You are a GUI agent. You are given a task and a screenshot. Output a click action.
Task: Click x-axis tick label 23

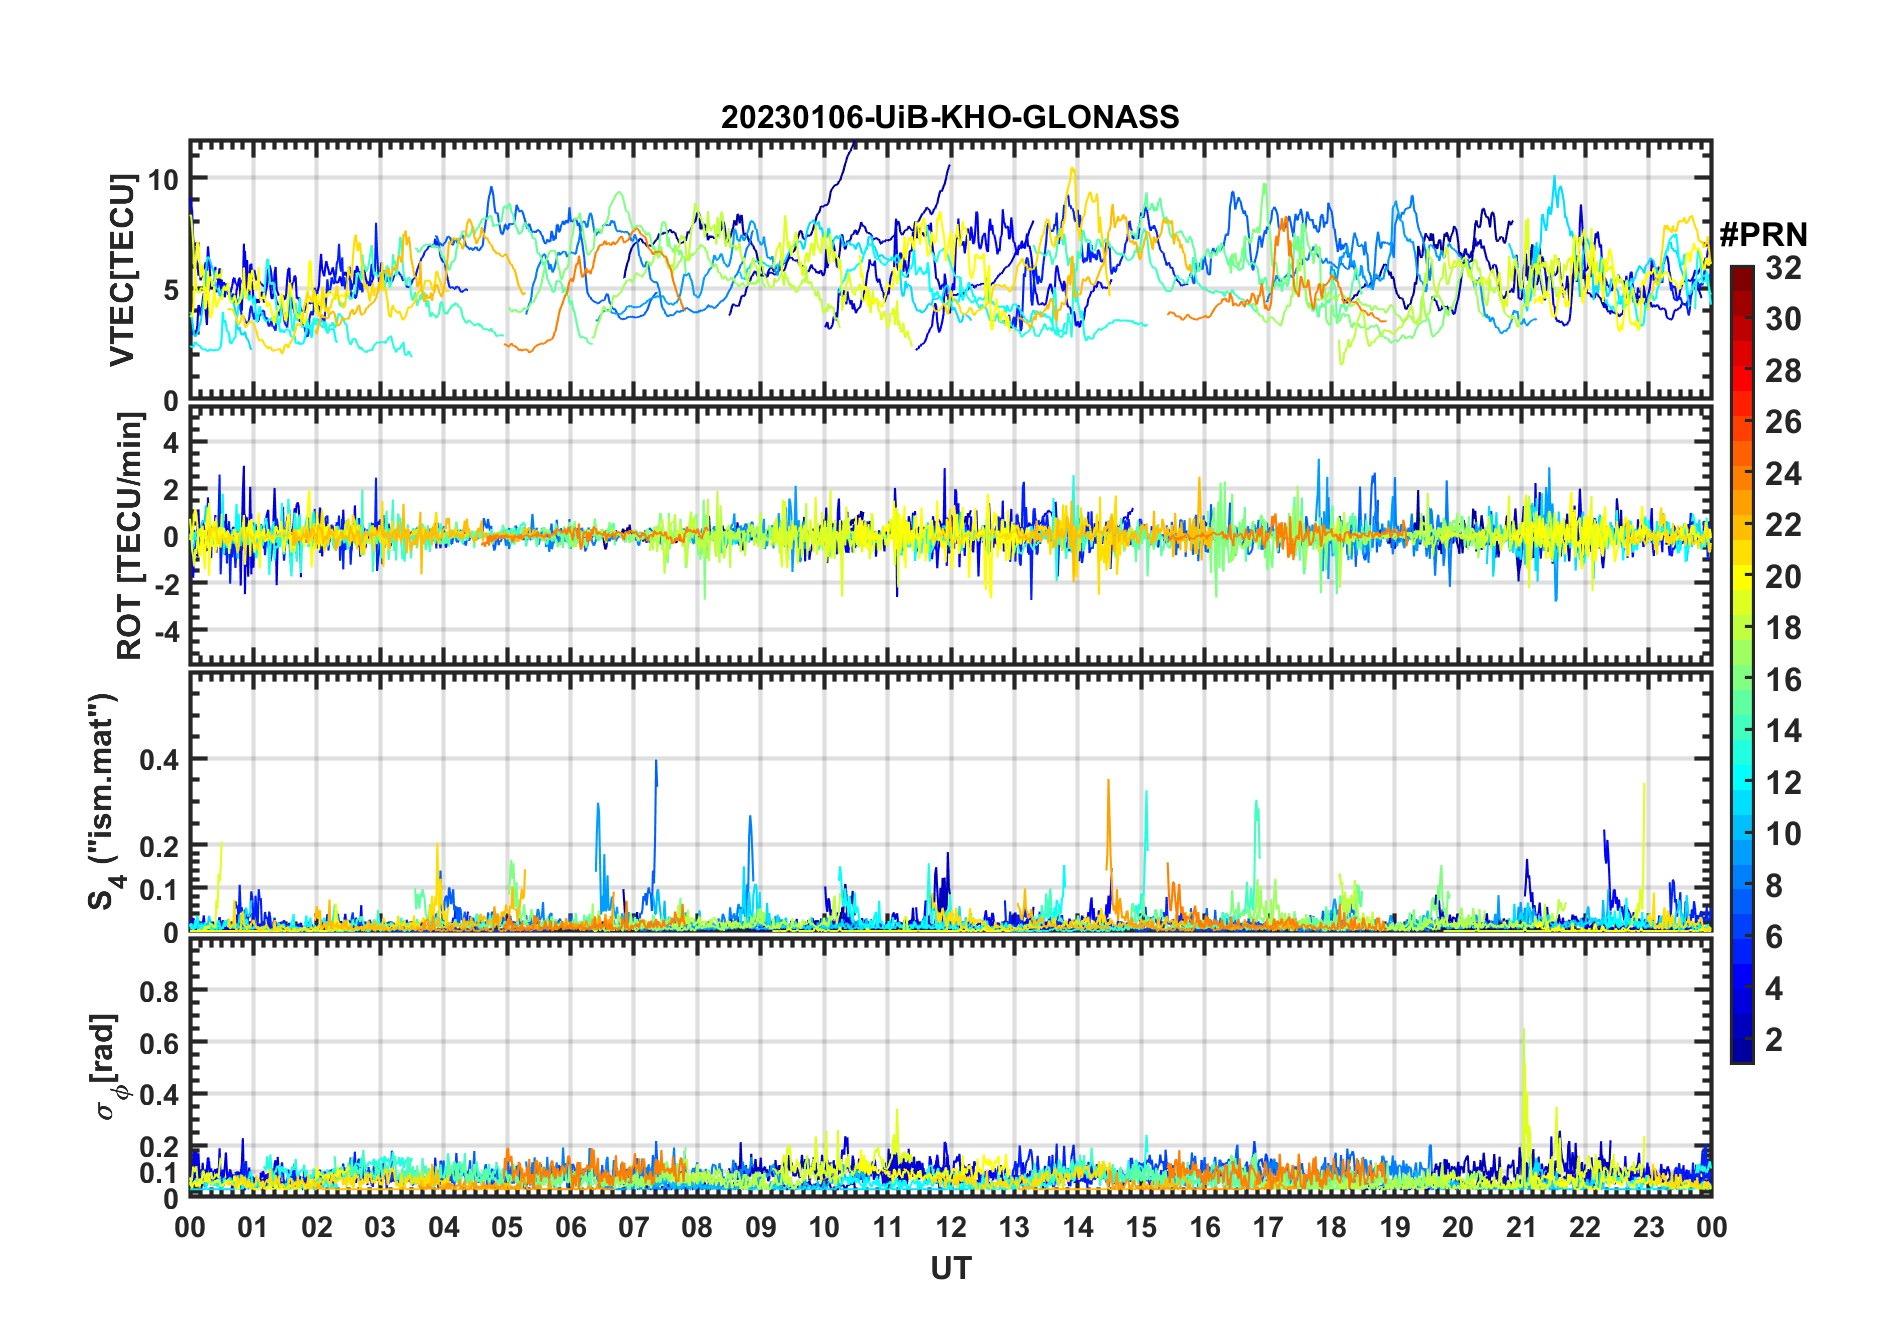(1648, 1227)
